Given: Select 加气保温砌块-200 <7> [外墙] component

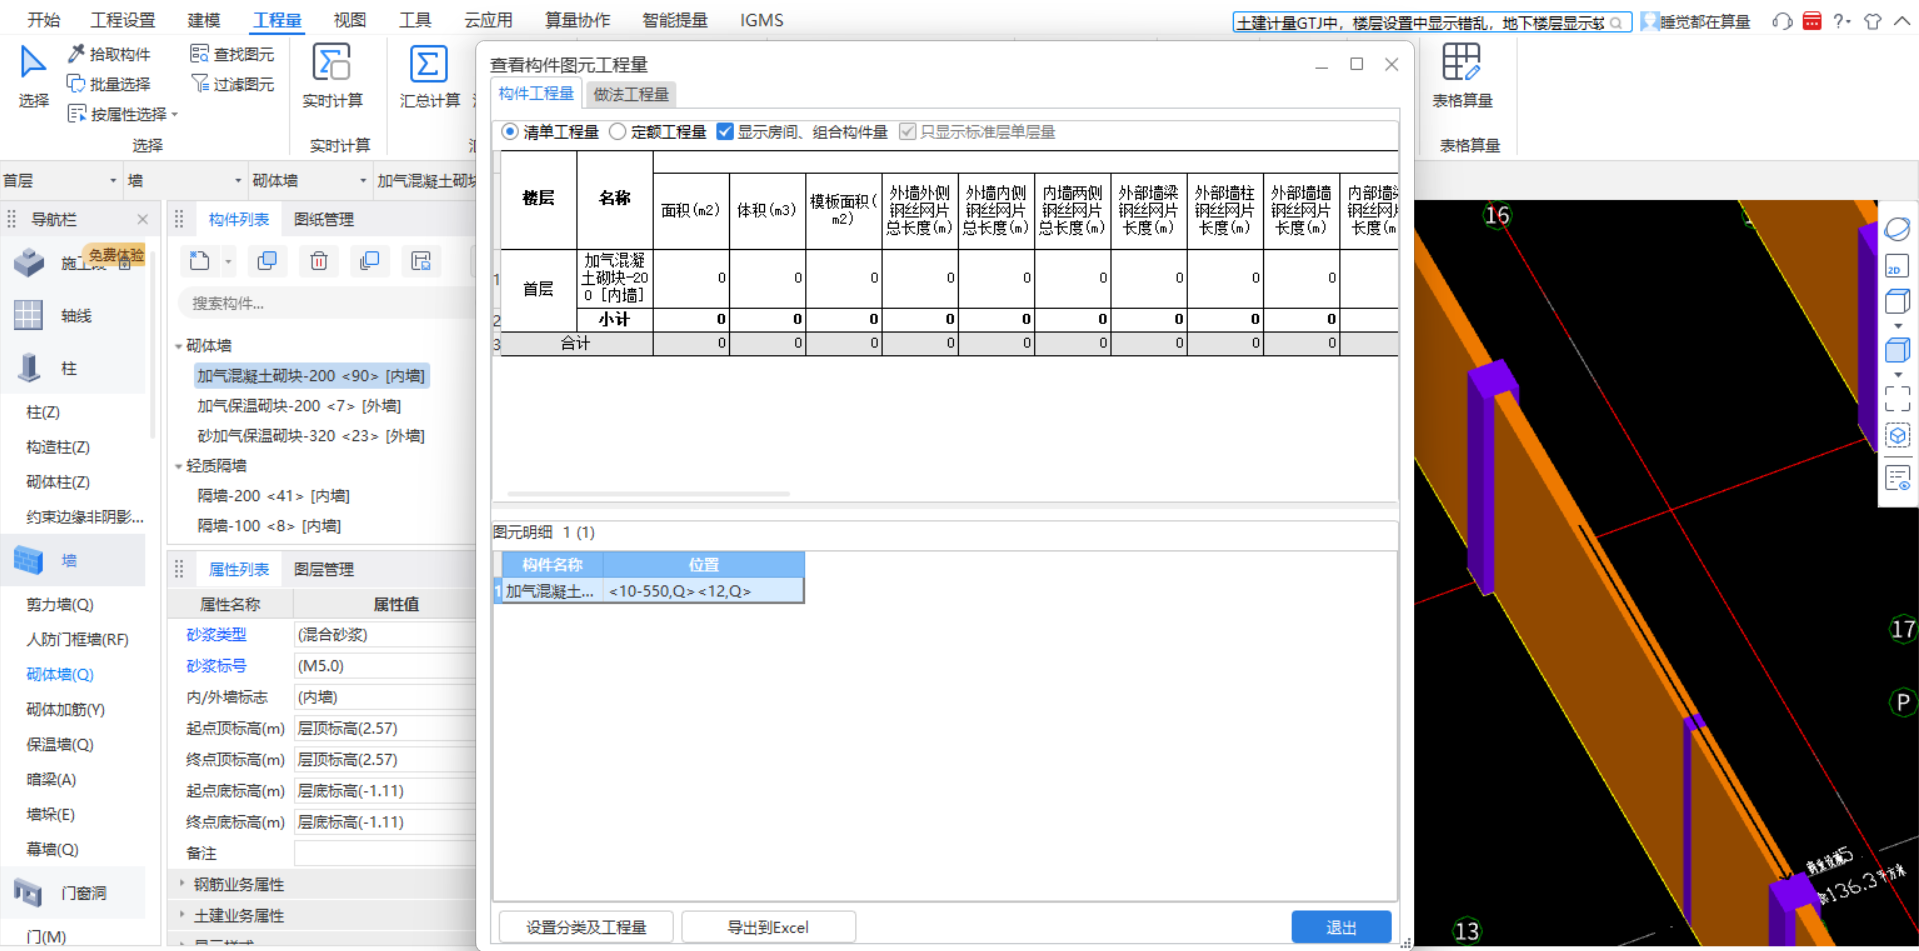Looking at the screenshot, I should click(x=299, y=406).
